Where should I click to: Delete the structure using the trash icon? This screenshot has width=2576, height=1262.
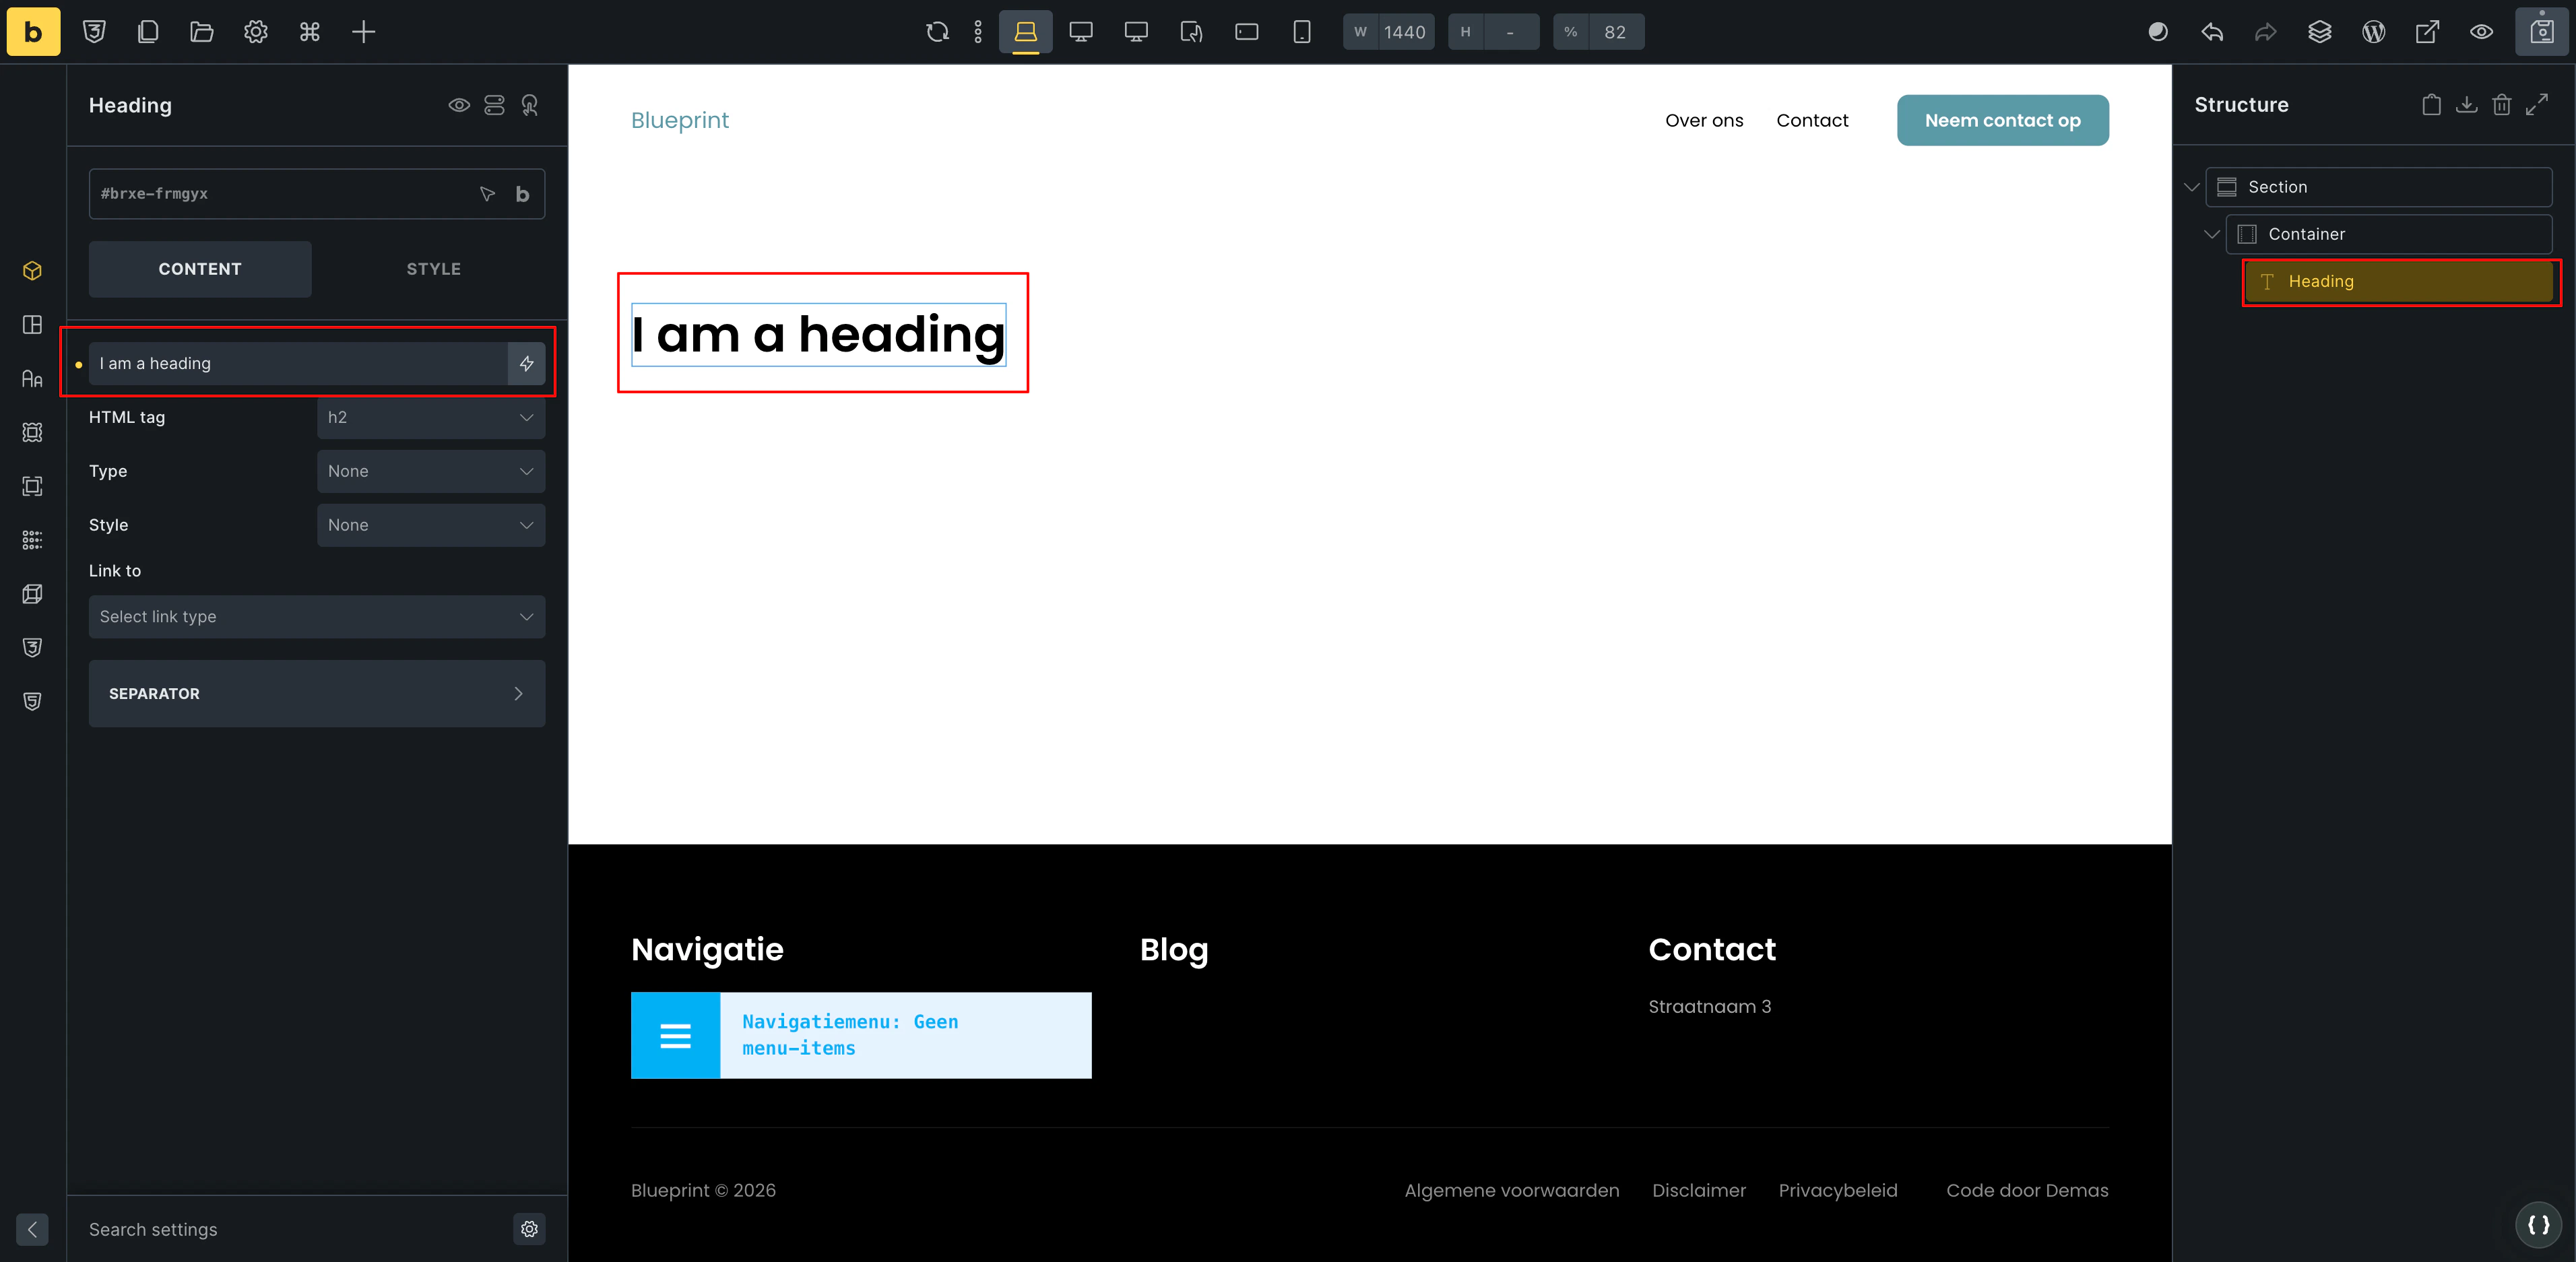[2501, 105]
